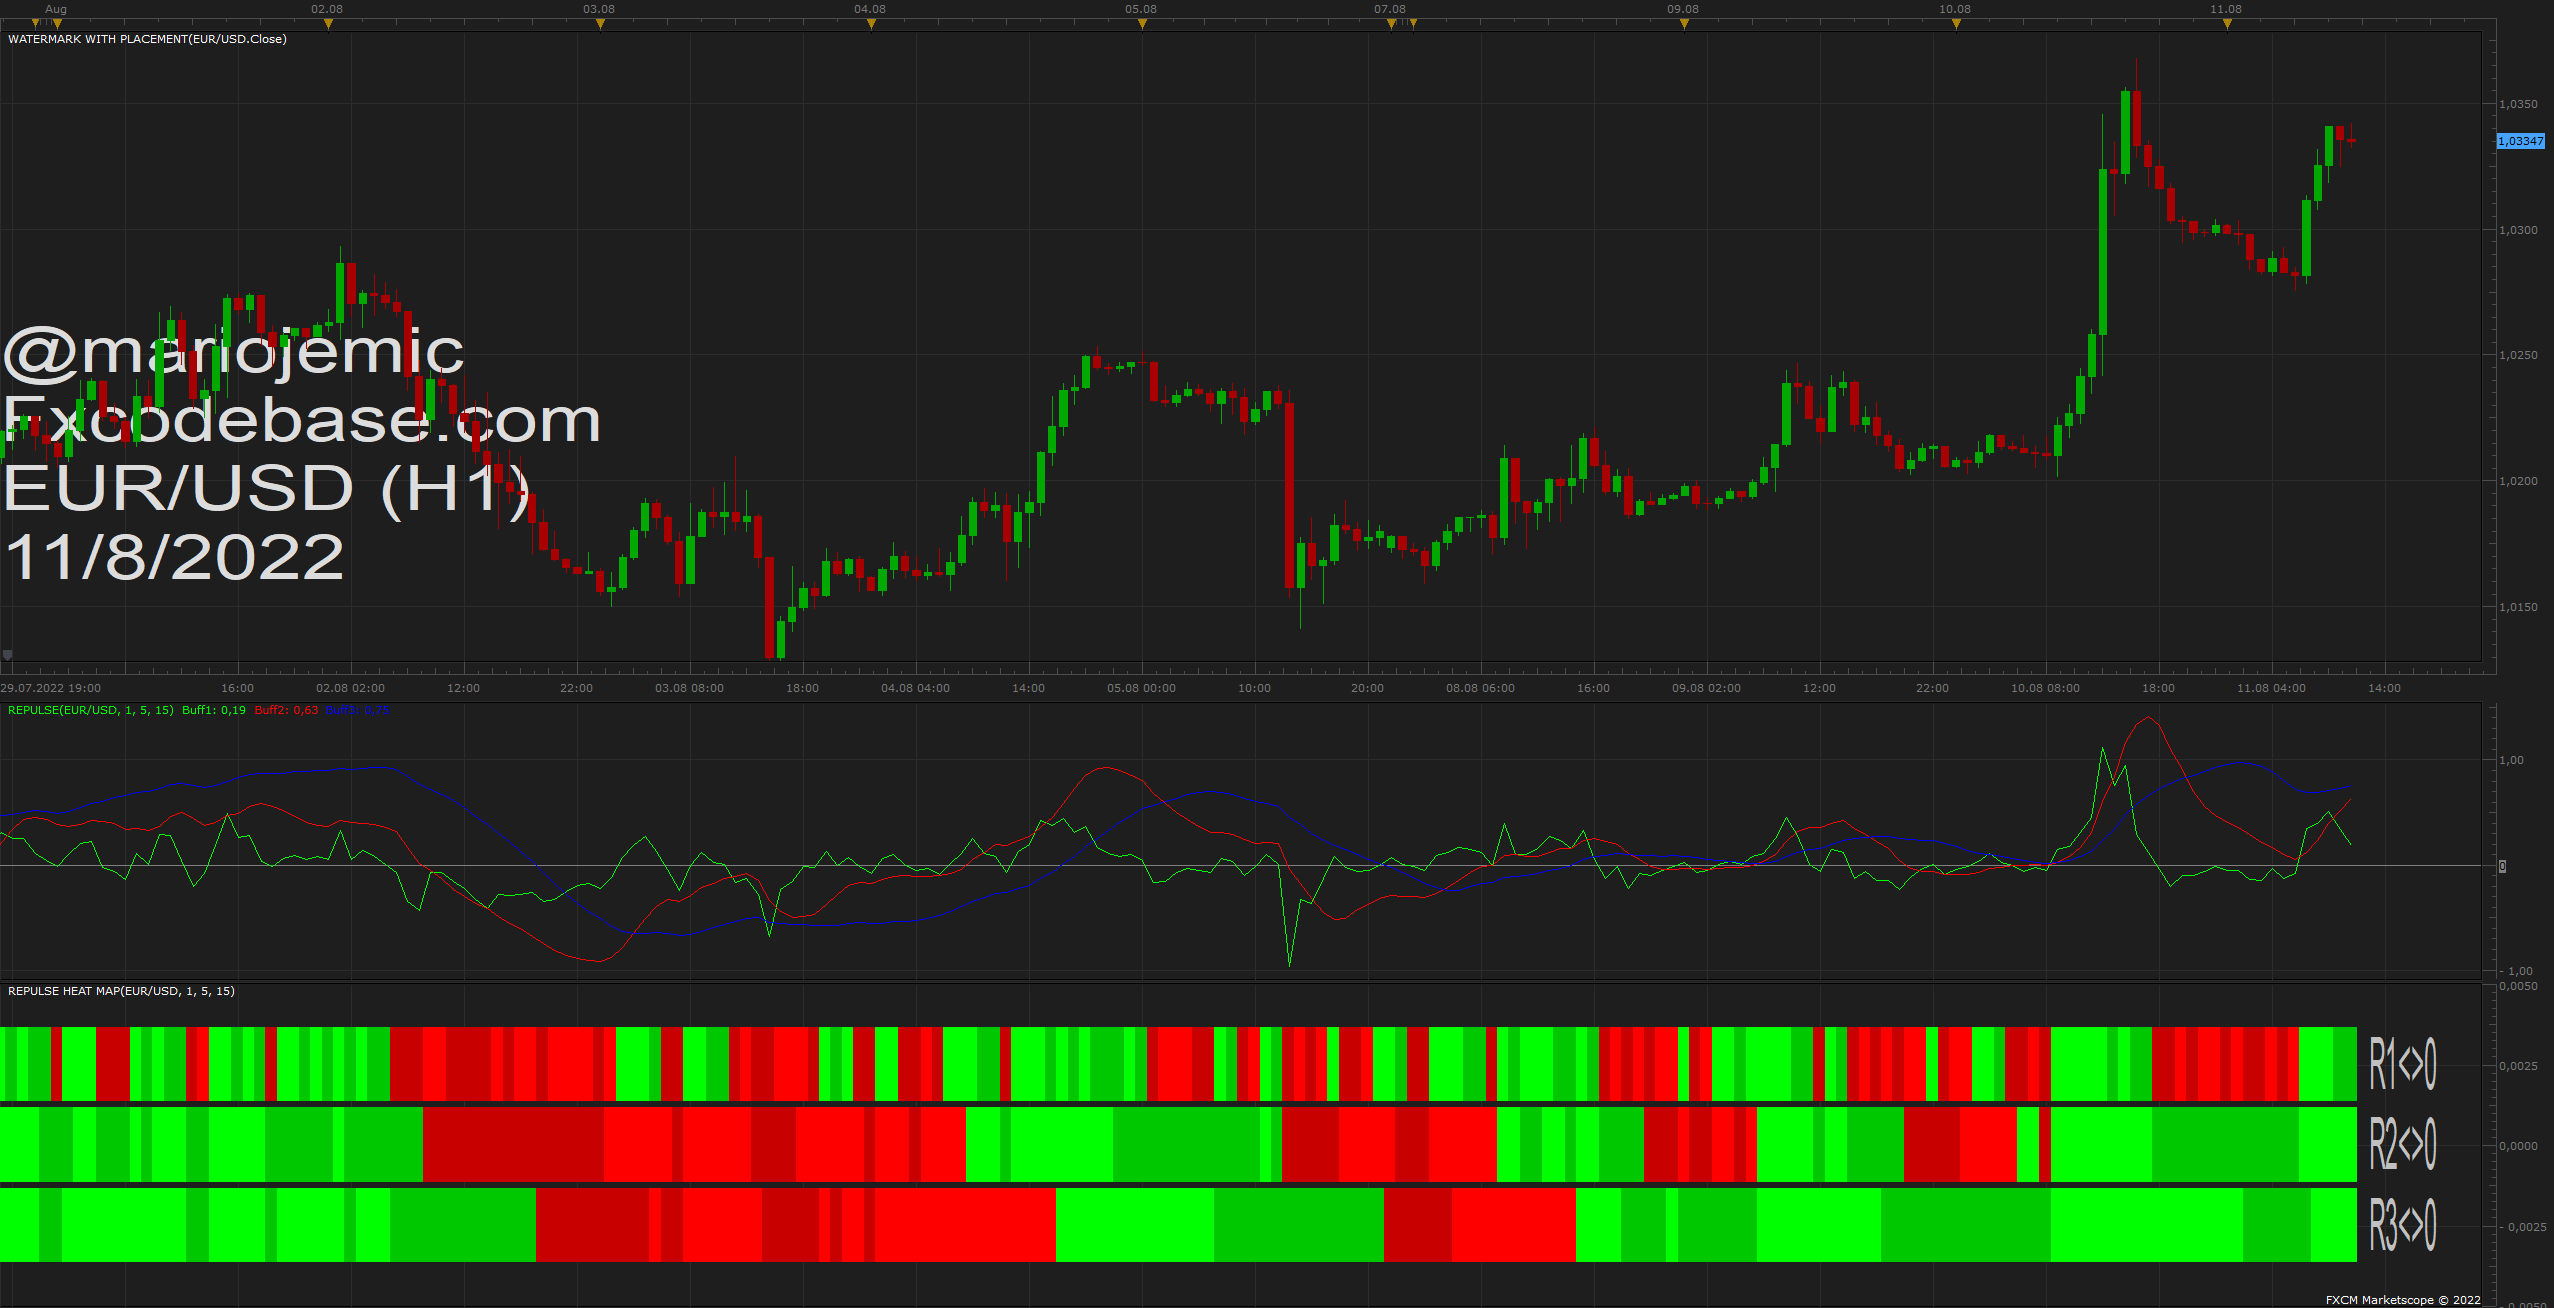The image size is (2554, 1308).
Task: Click the 08.08 06:00 time axis label
Action: (x=1480, y=688)
